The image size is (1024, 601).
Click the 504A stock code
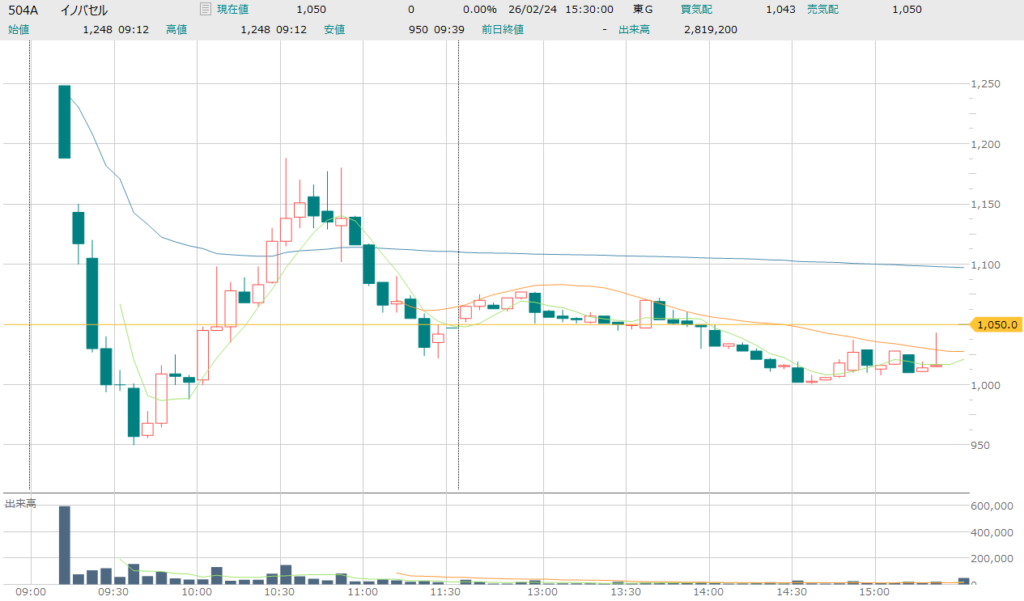25,10
